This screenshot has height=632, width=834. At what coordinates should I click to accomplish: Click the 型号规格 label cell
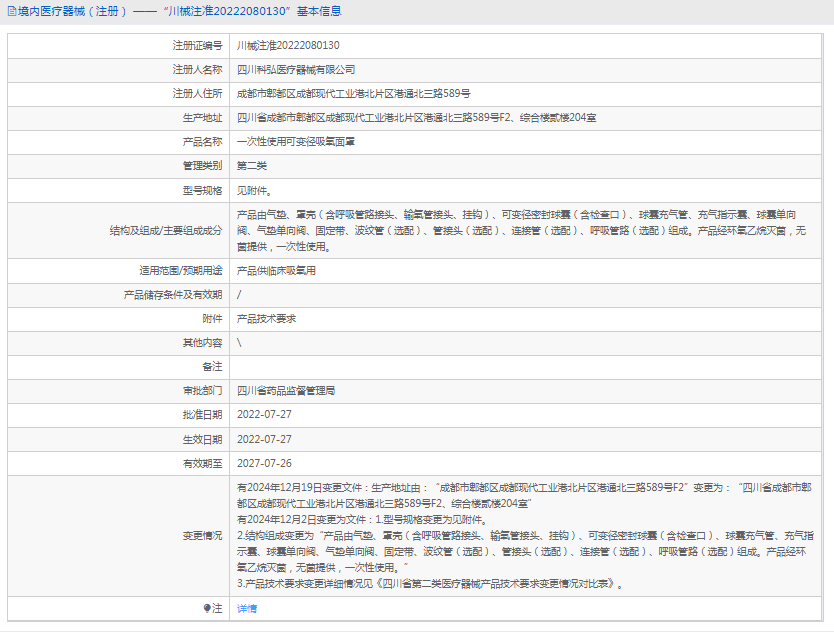click(119, 190)
